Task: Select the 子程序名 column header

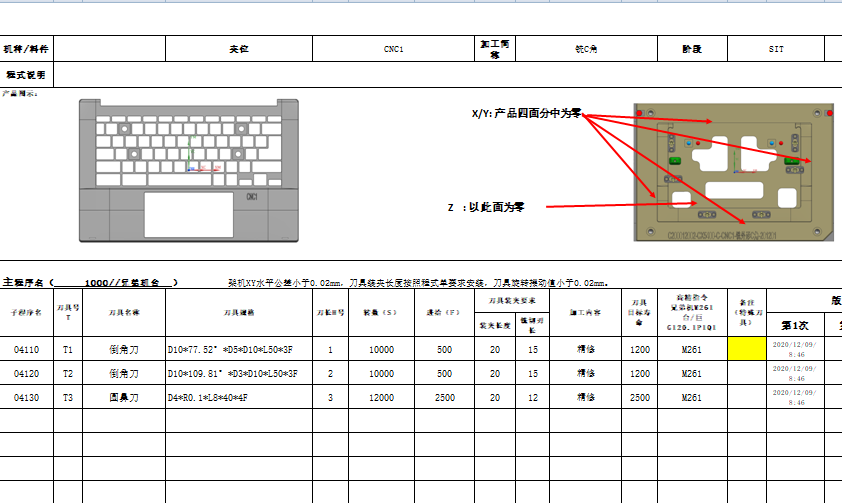Action: click(x=26, y=312)
